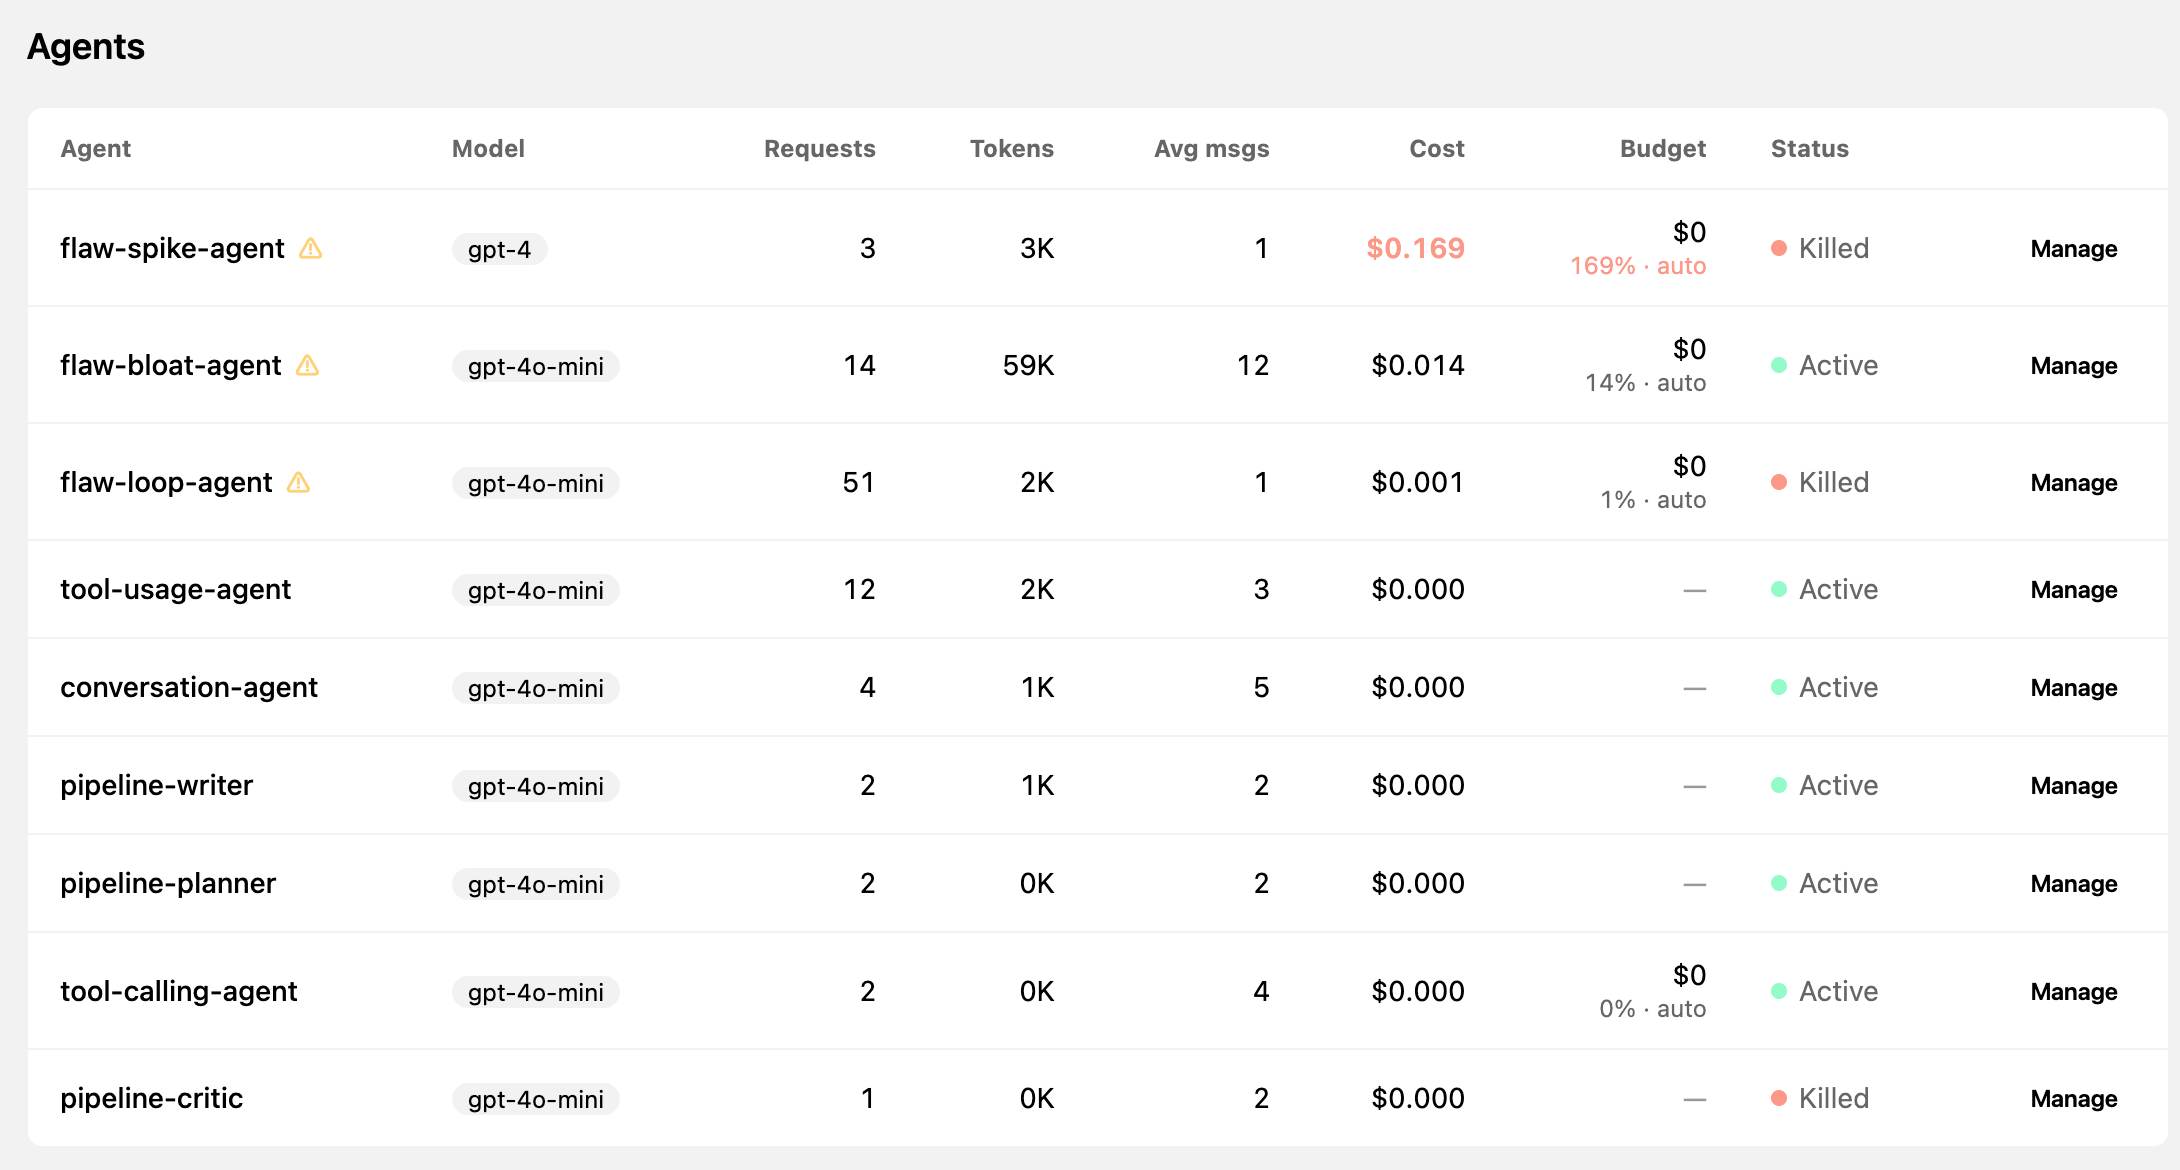Click the Agents page heading

pyautogui.click(x=86, y=47)
